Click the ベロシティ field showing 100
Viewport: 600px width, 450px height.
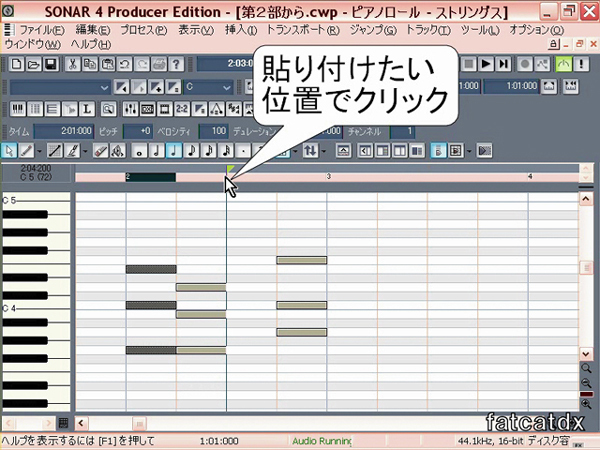coord(214,131)
